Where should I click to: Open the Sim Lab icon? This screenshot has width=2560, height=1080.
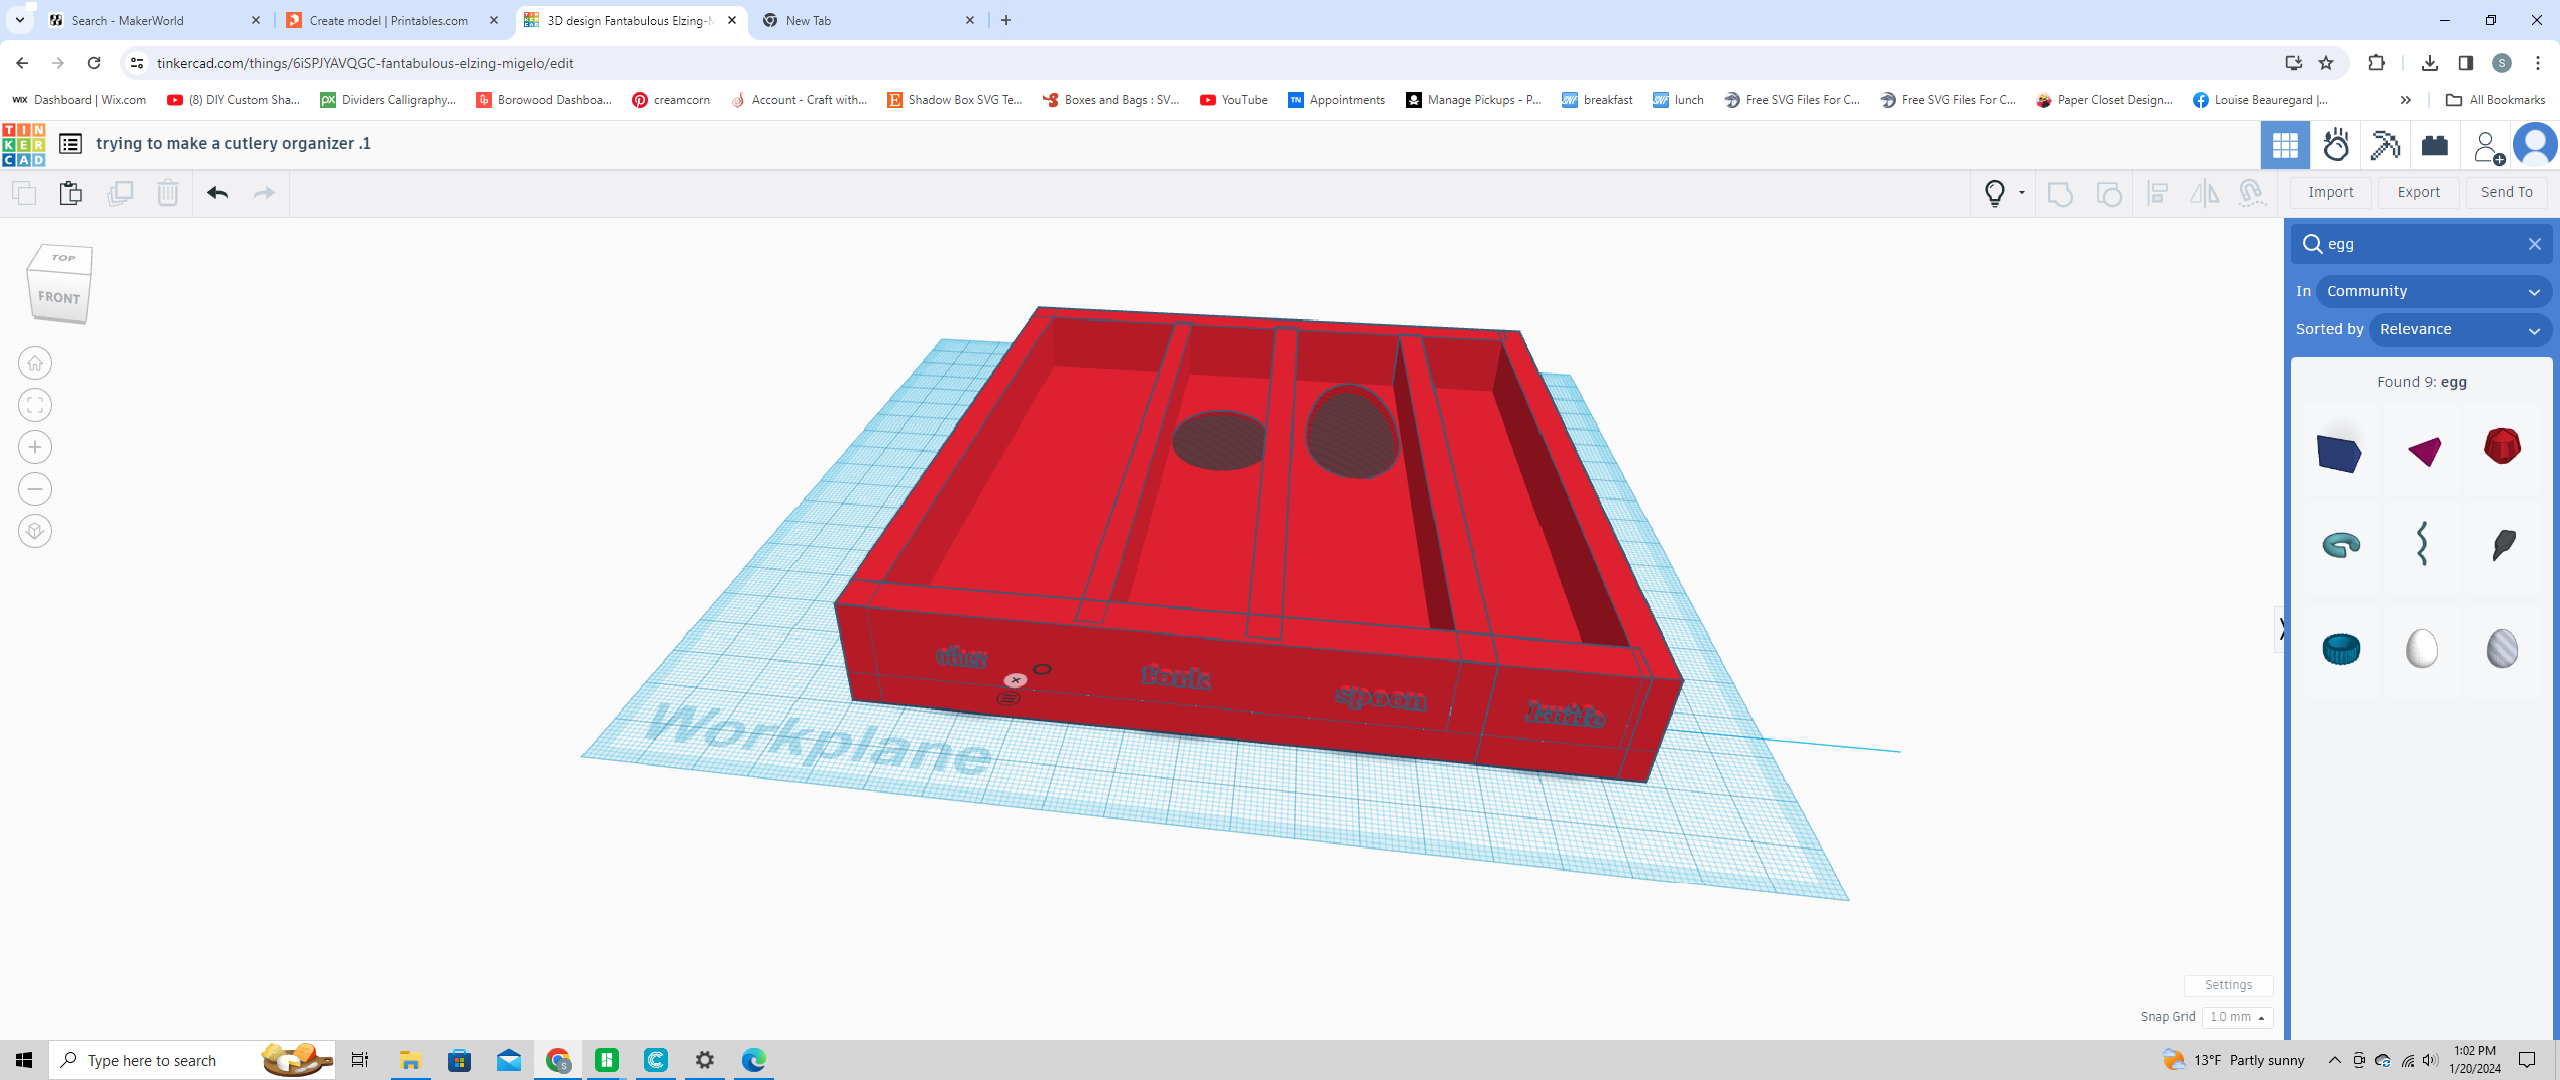(2336, 146)
